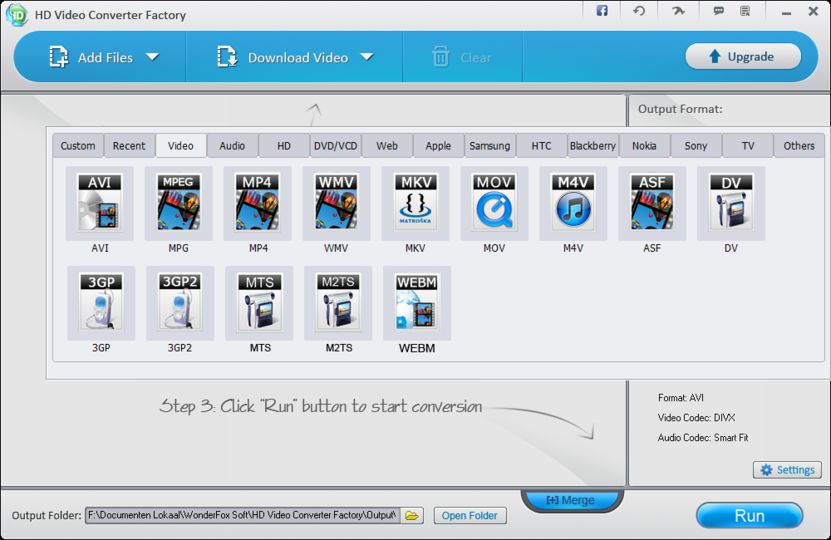The width and height of the screenshot is (831, 540).
Task: Switch to the Audio tab
Action: [x=232, y=146]
